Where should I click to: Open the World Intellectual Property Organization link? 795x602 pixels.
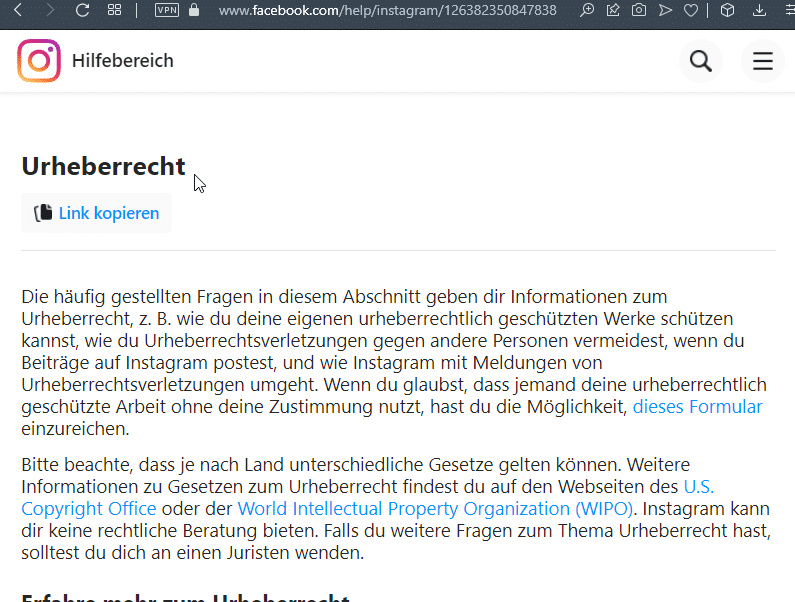(x=435, y=509)
